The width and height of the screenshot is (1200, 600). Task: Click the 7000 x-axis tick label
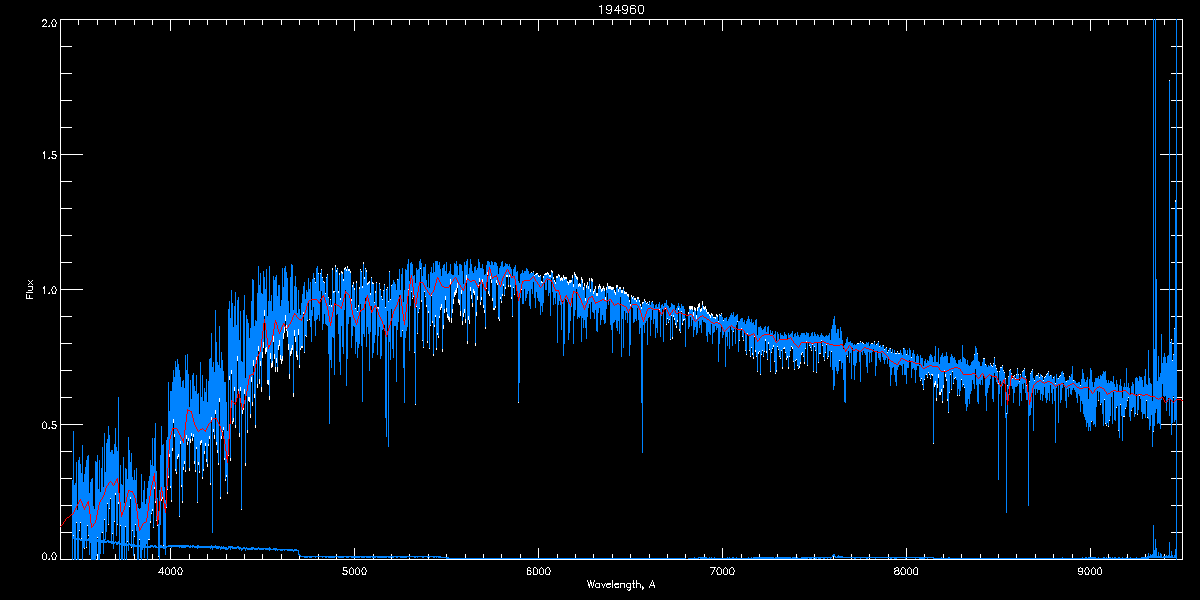[722, 571]
